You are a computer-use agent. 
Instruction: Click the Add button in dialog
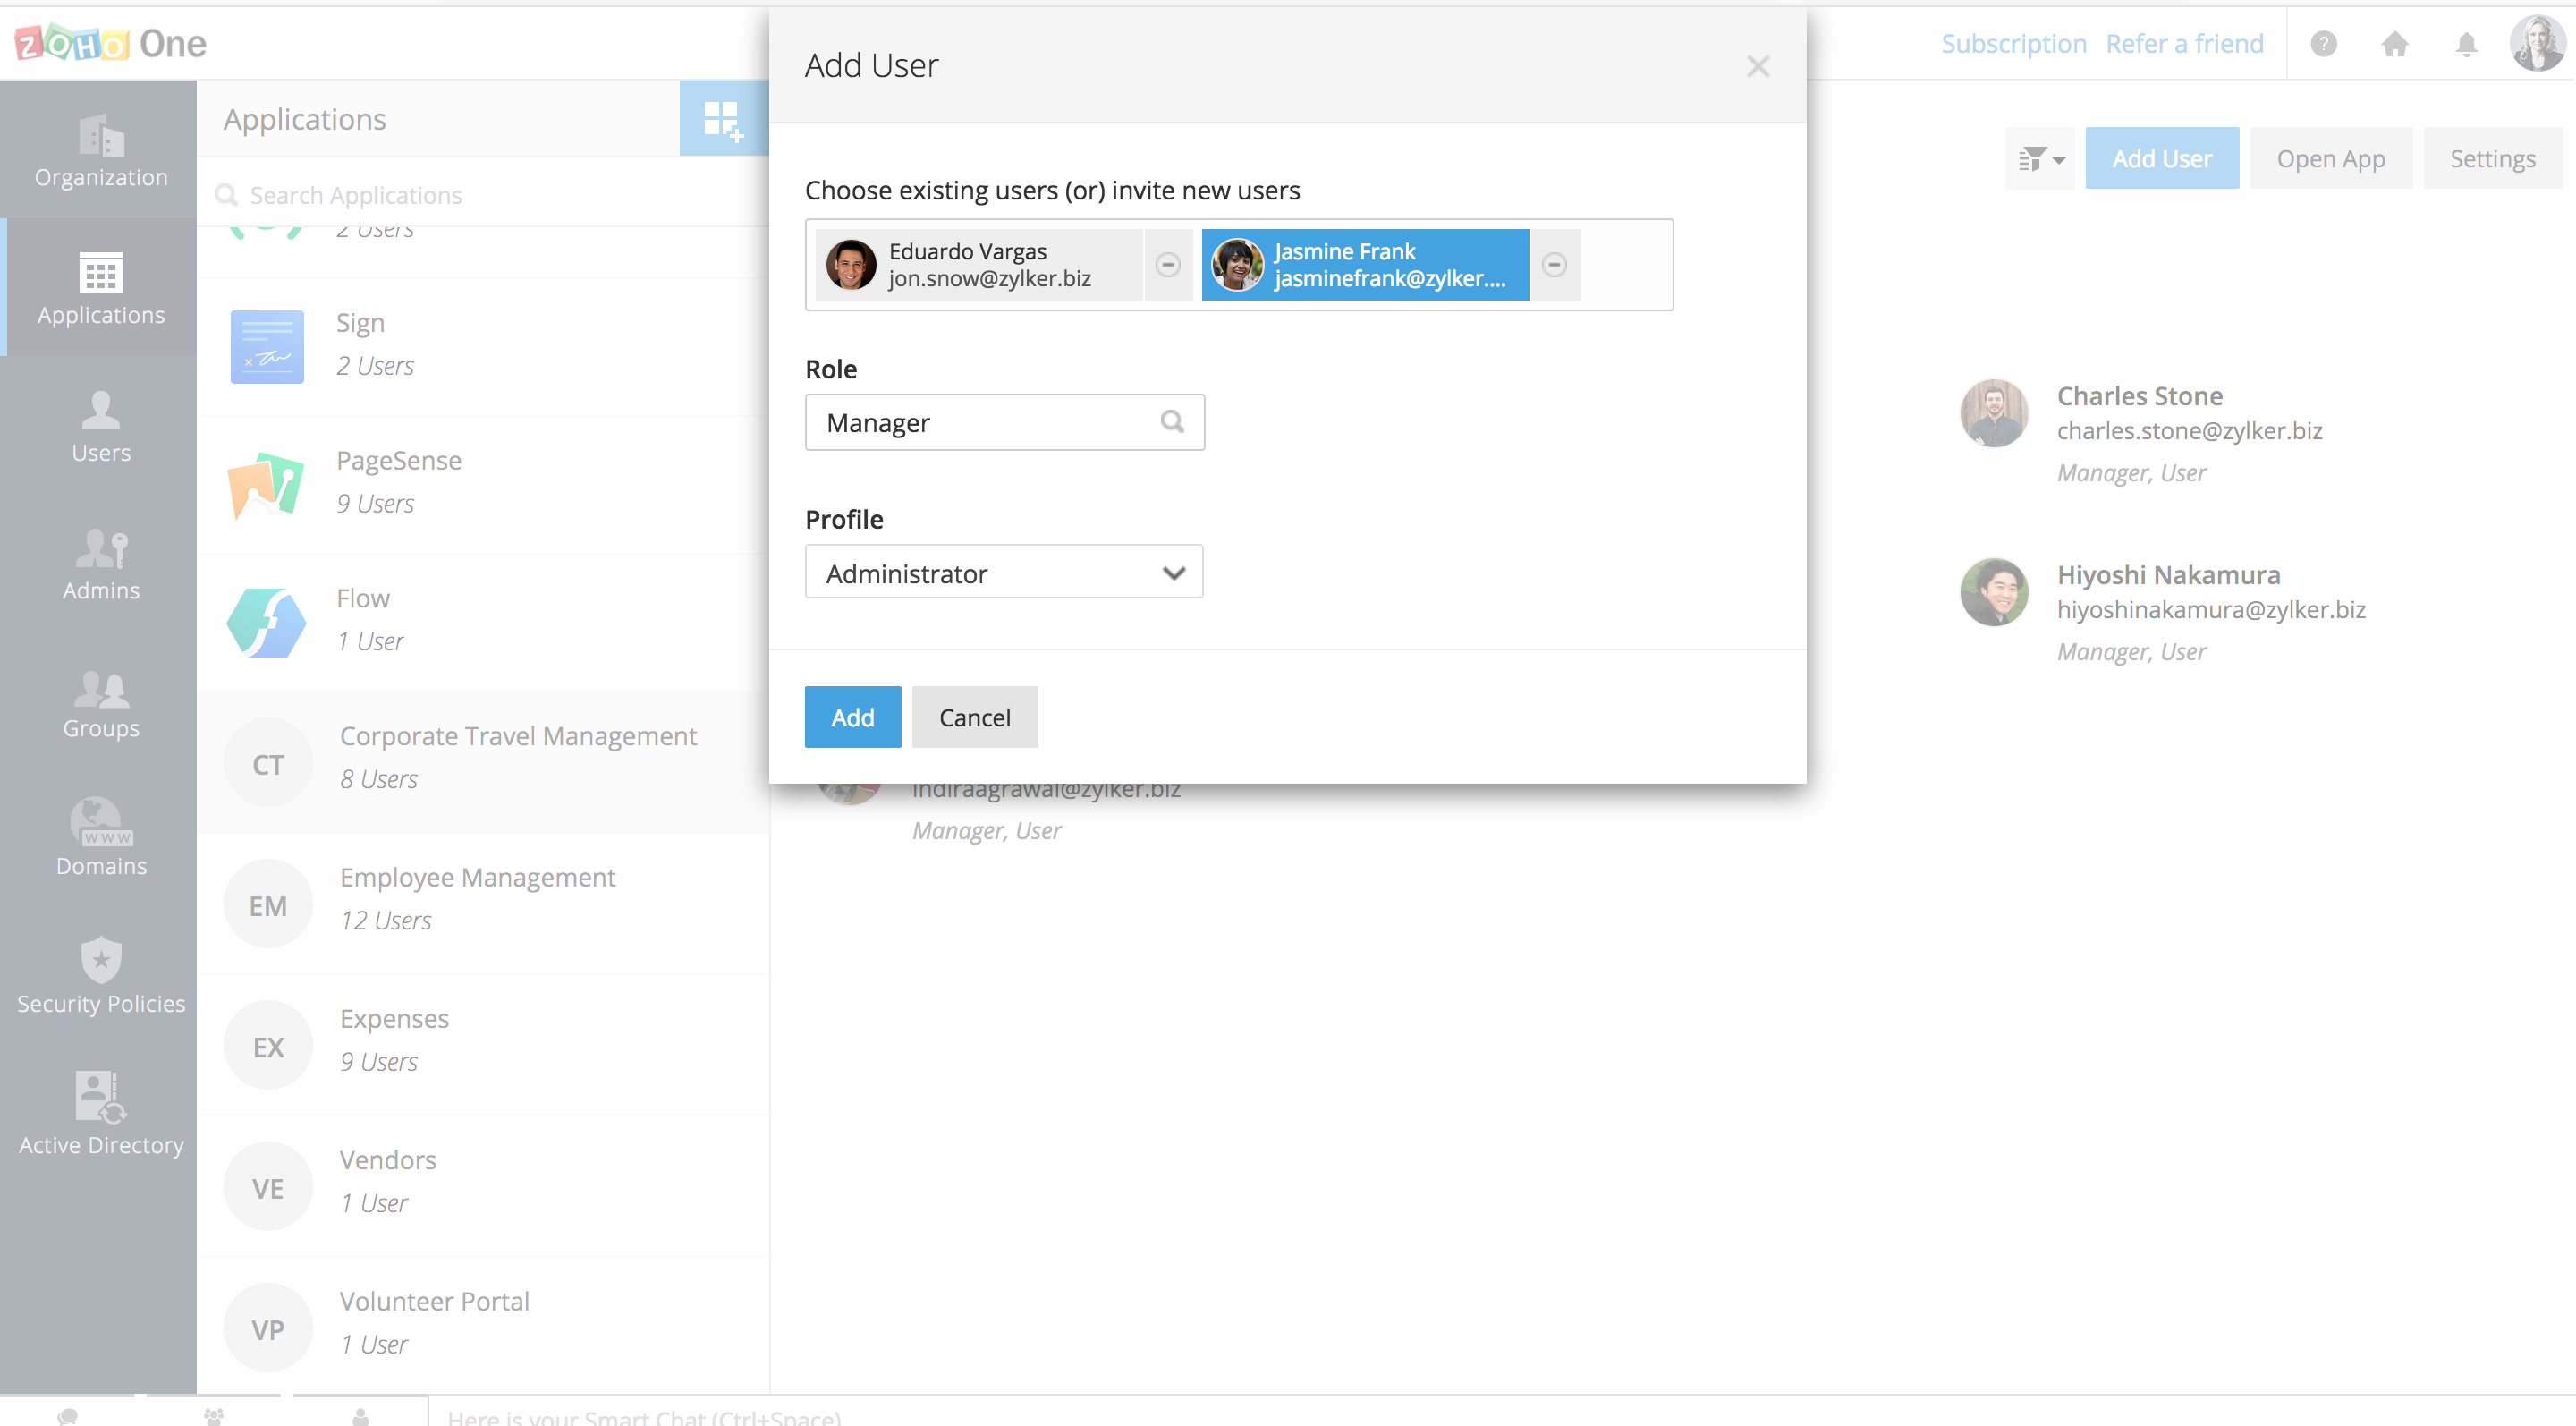[x=852, y=716]
